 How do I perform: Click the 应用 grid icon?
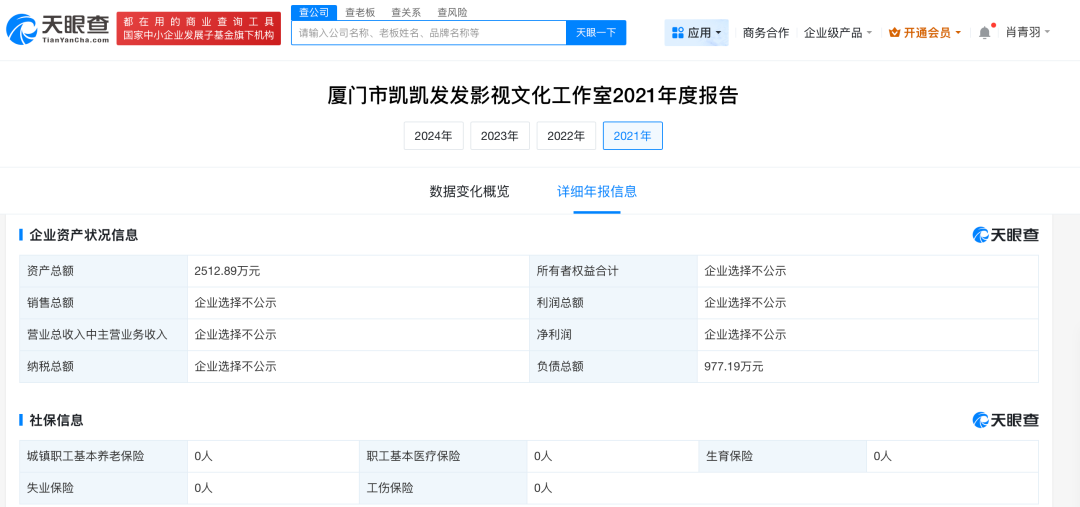(678, 33)
